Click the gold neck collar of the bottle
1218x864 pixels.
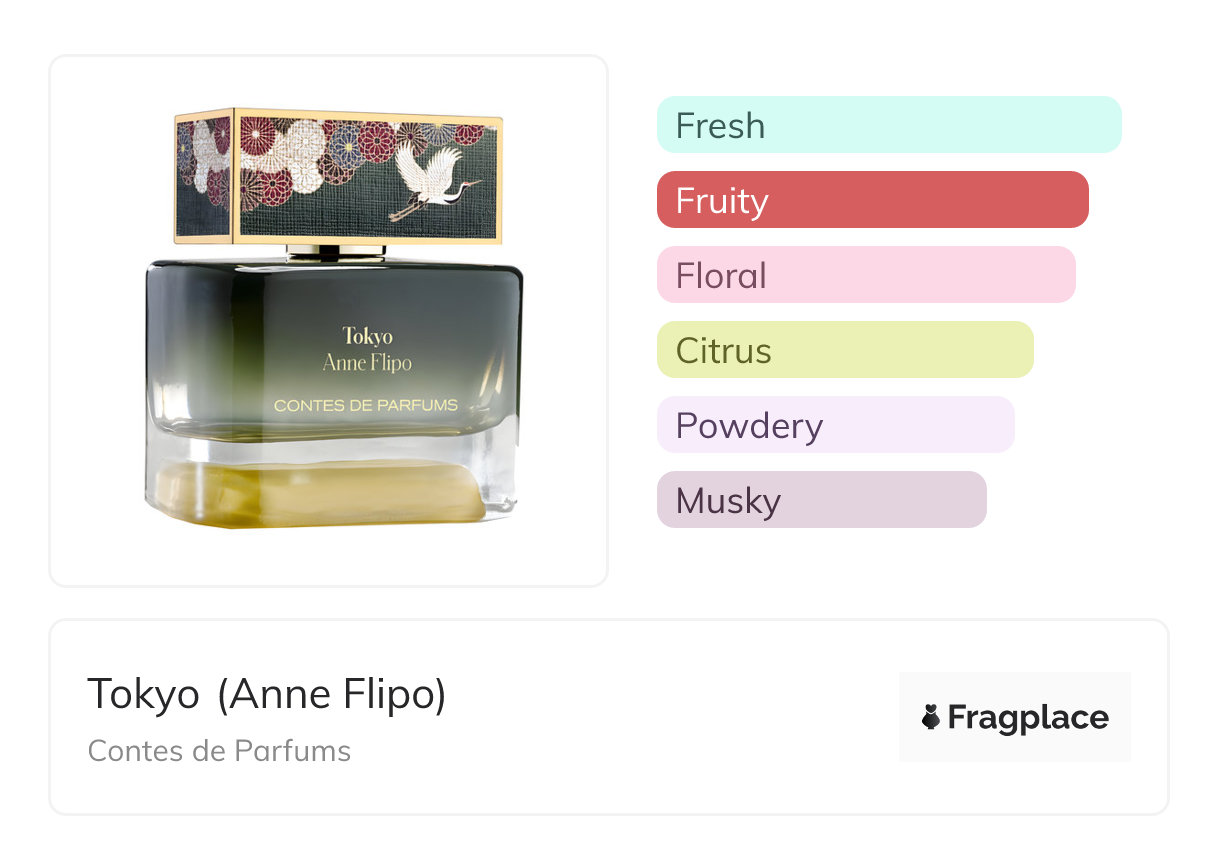335,253
